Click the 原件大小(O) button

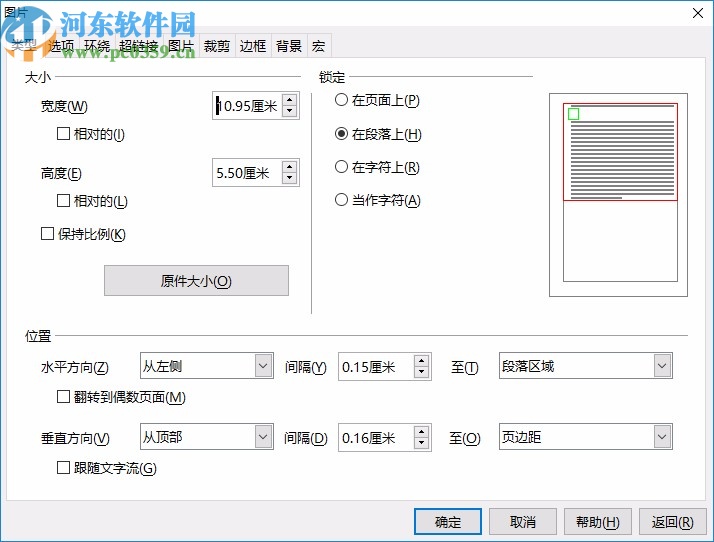[x=196, y=281]
